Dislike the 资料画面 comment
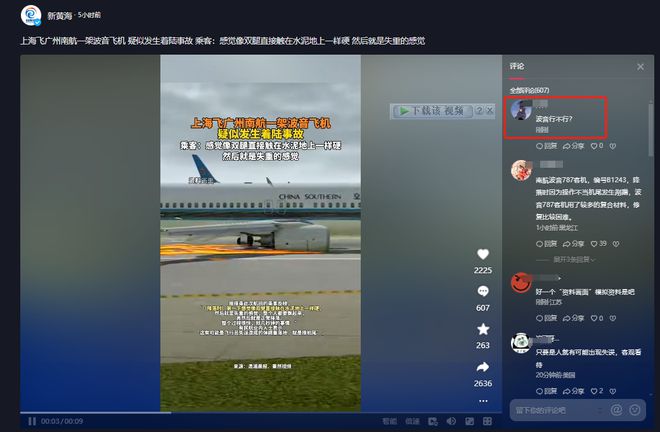 [613, 318]
